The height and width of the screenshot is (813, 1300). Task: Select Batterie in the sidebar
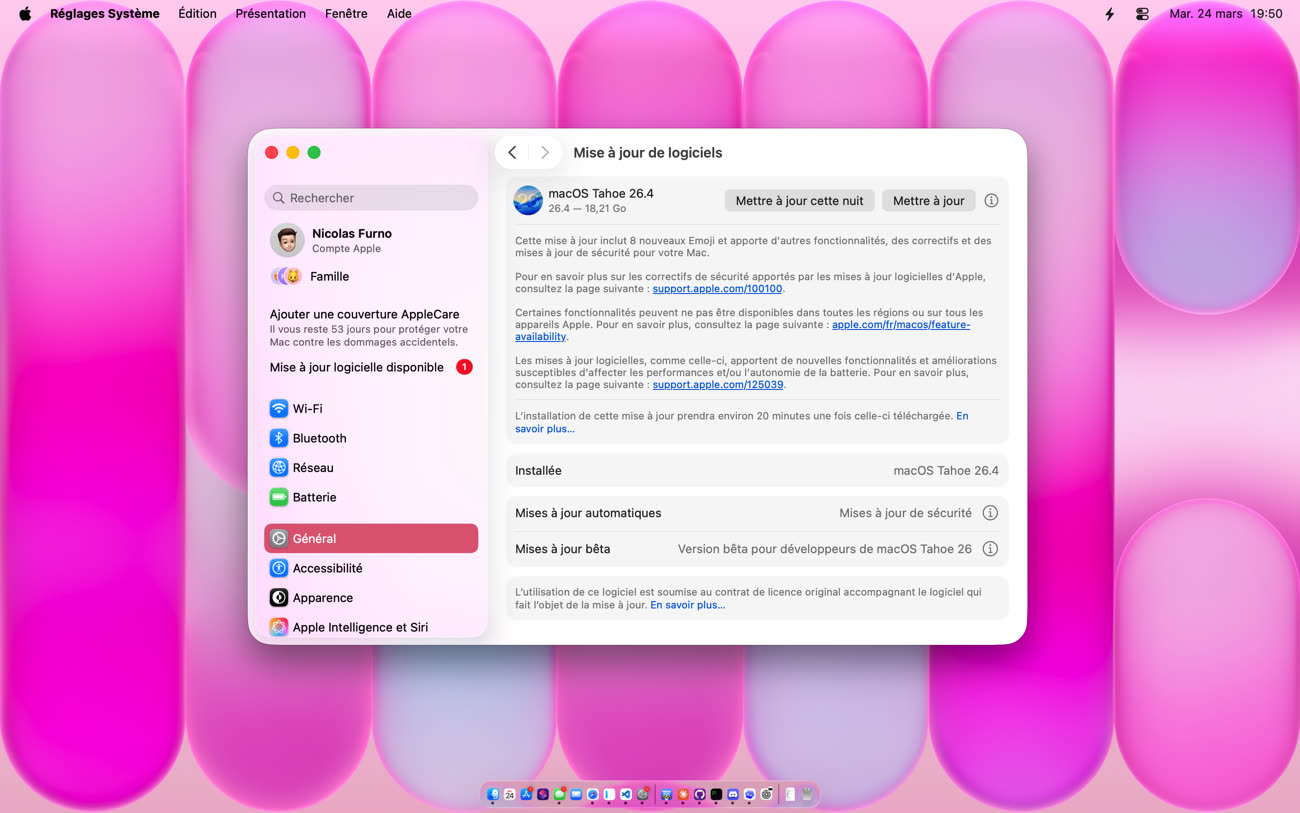pos(314,497)
